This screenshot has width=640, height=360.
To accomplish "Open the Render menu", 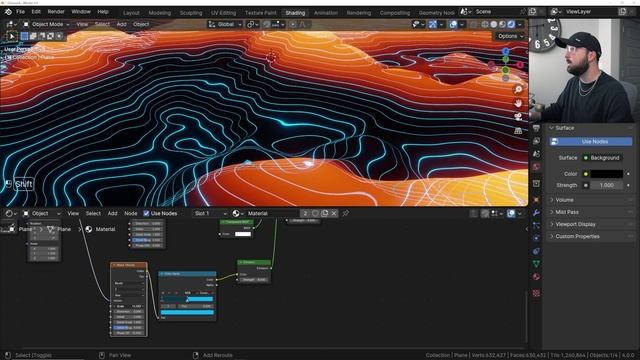I will point(56,12).
